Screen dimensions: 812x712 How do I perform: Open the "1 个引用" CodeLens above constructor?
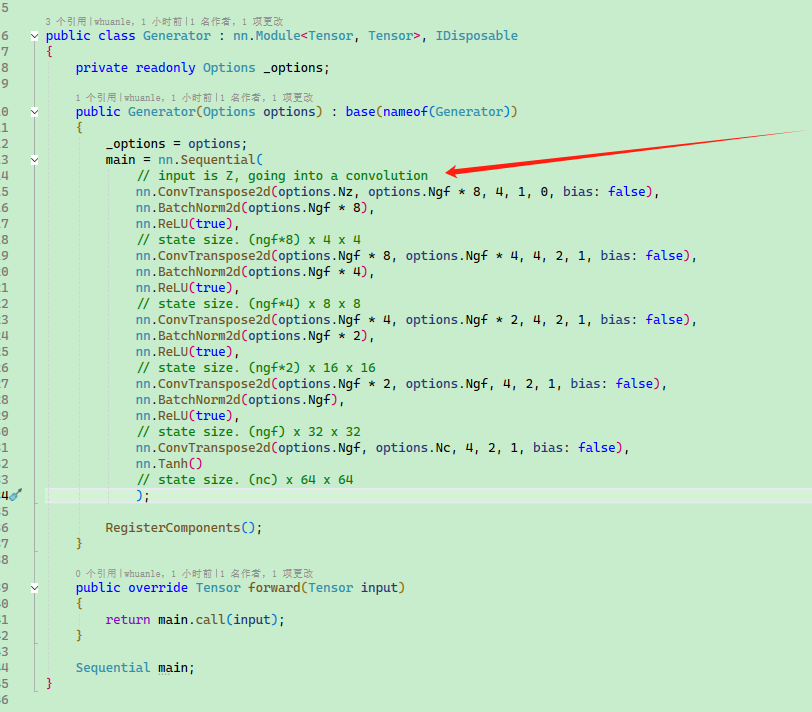tap(95, 97)
